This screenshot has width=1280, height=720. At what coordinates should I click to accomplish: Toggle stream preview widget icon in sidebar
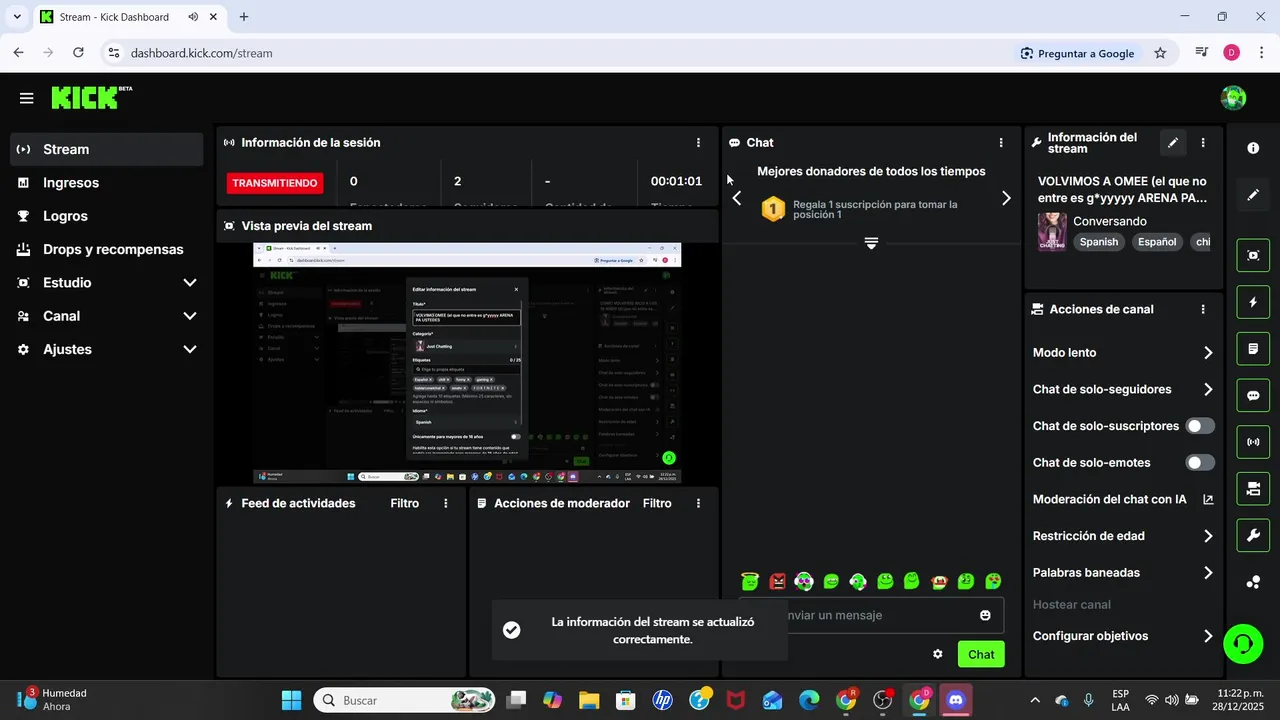pos(1253,255)
